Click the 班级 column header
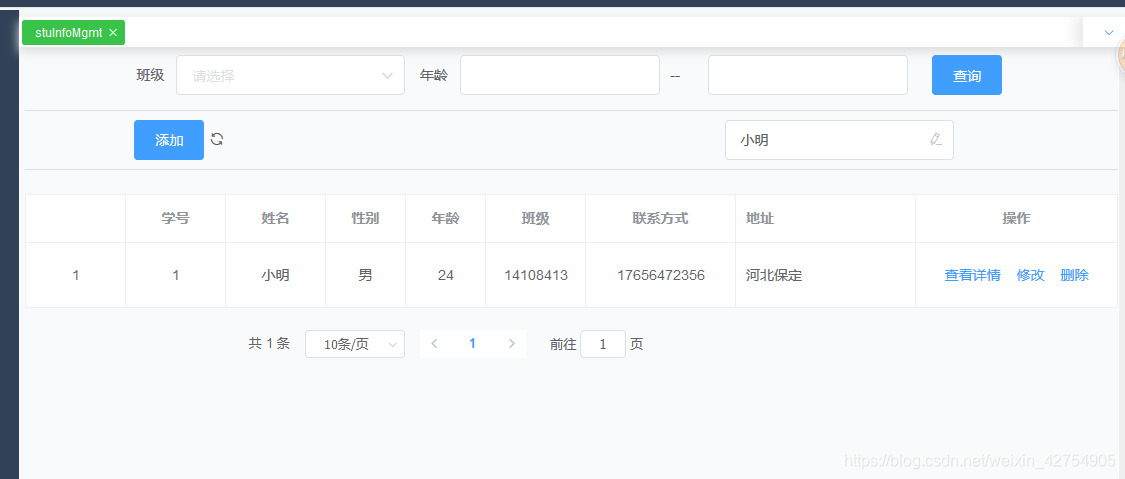Image resolution: width=1125 pixels, height=479 pixels. 535,219
